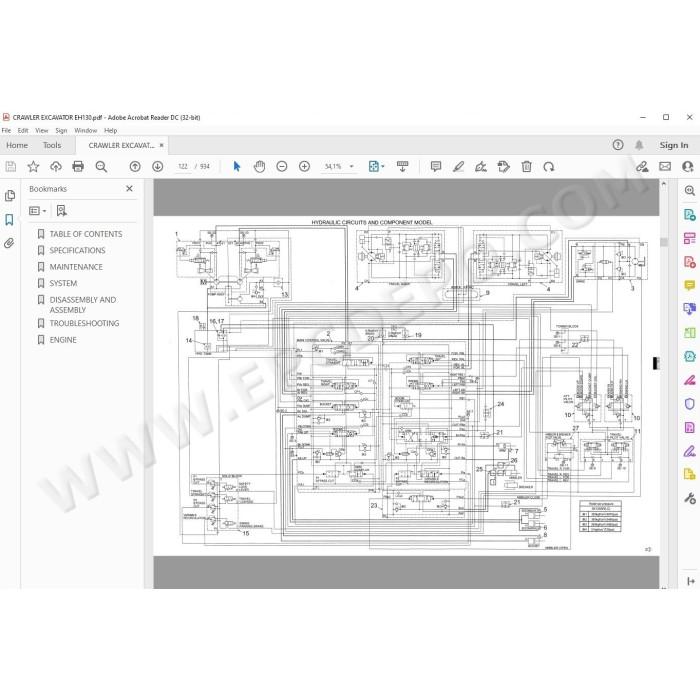This screenshot has height=700, width=700.
Task: Toggle the Bookmarks panel icon
Action: pyautogui.click(x=9, y=220)
